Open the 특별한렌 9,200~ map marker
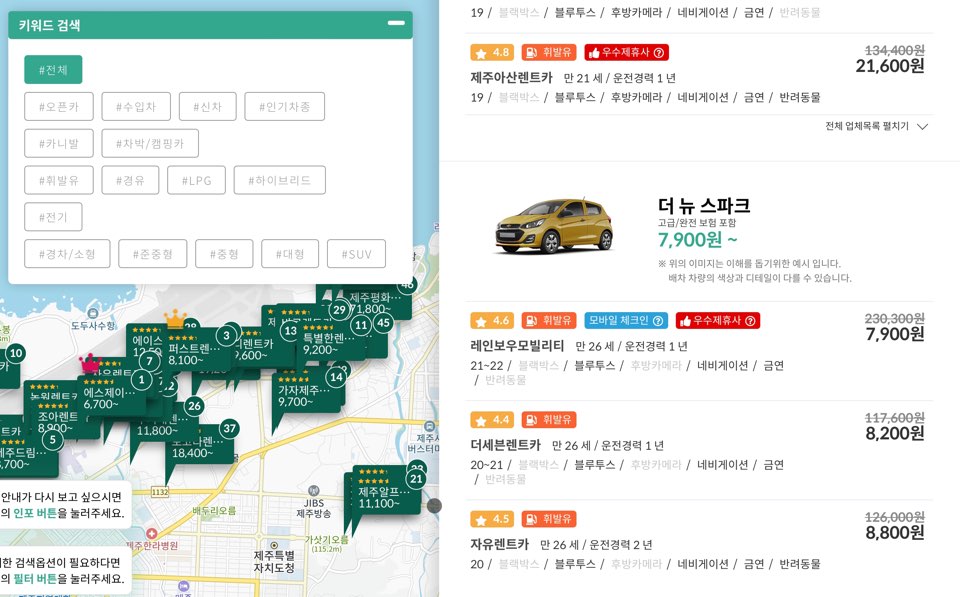Screen dimensions: 960x597 tap(329, 342)
